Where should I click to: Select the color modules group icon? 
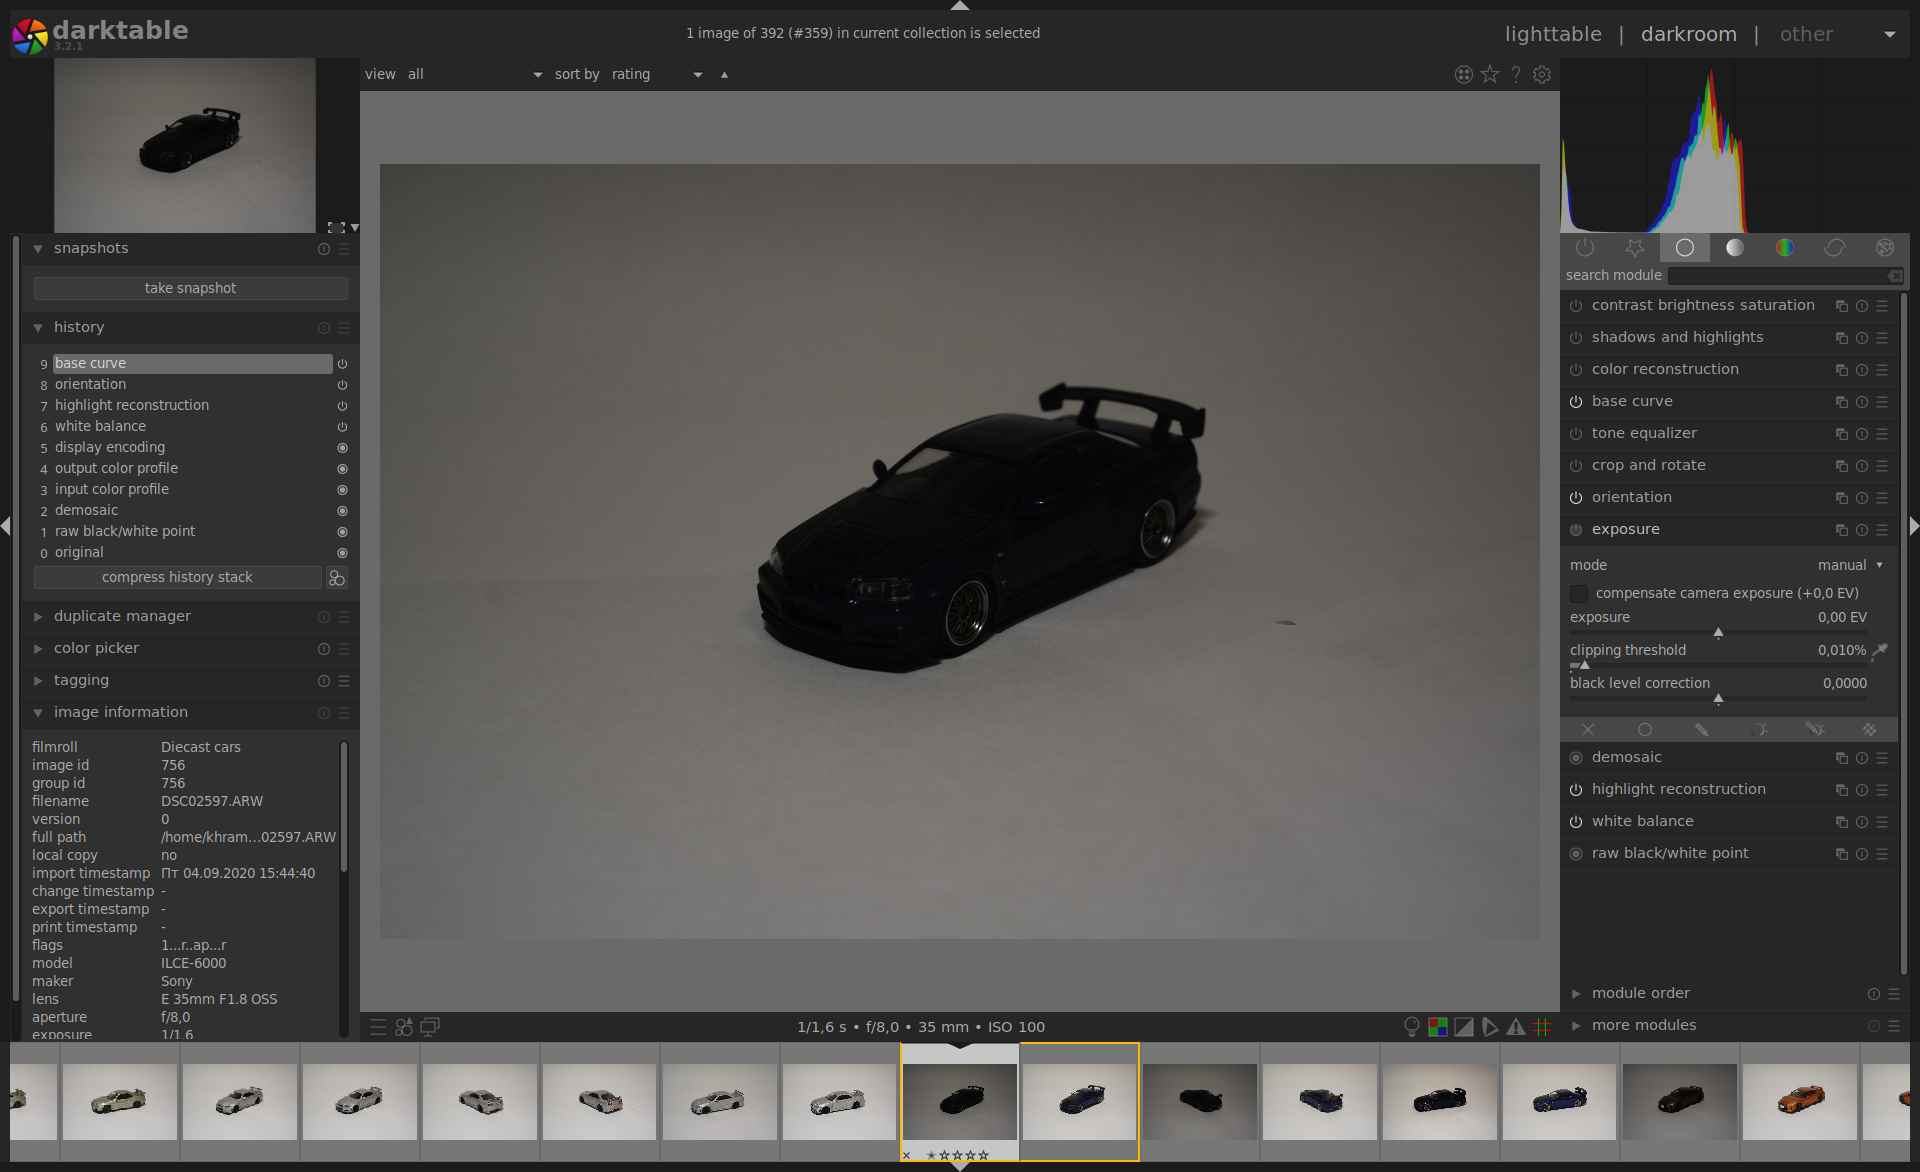[x=1785, y=247]
